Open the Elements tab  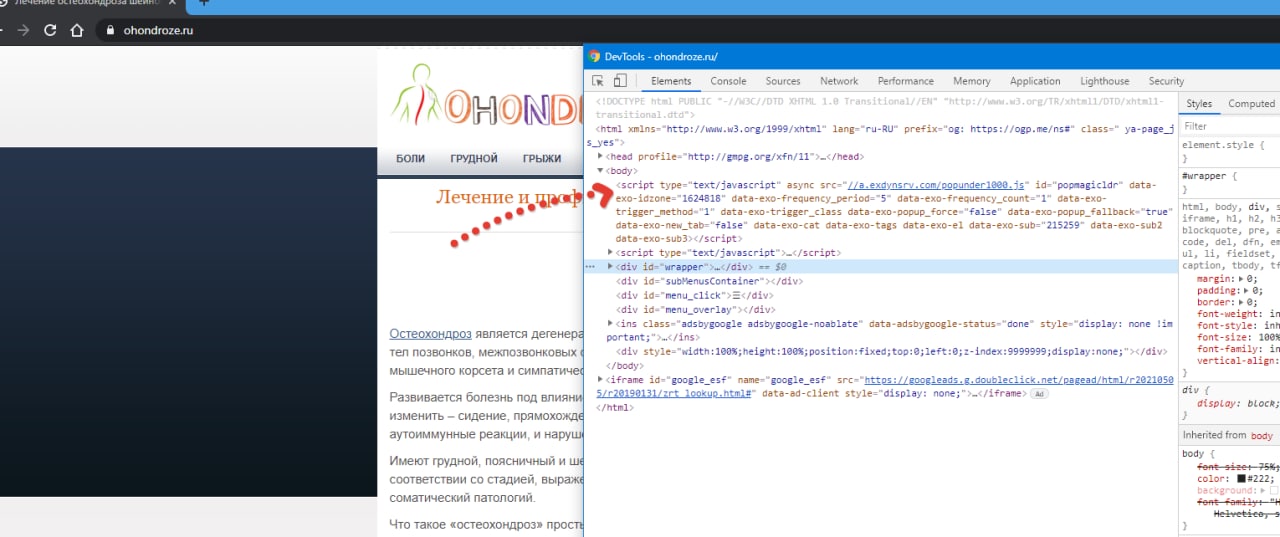click(x=671, y=81)
